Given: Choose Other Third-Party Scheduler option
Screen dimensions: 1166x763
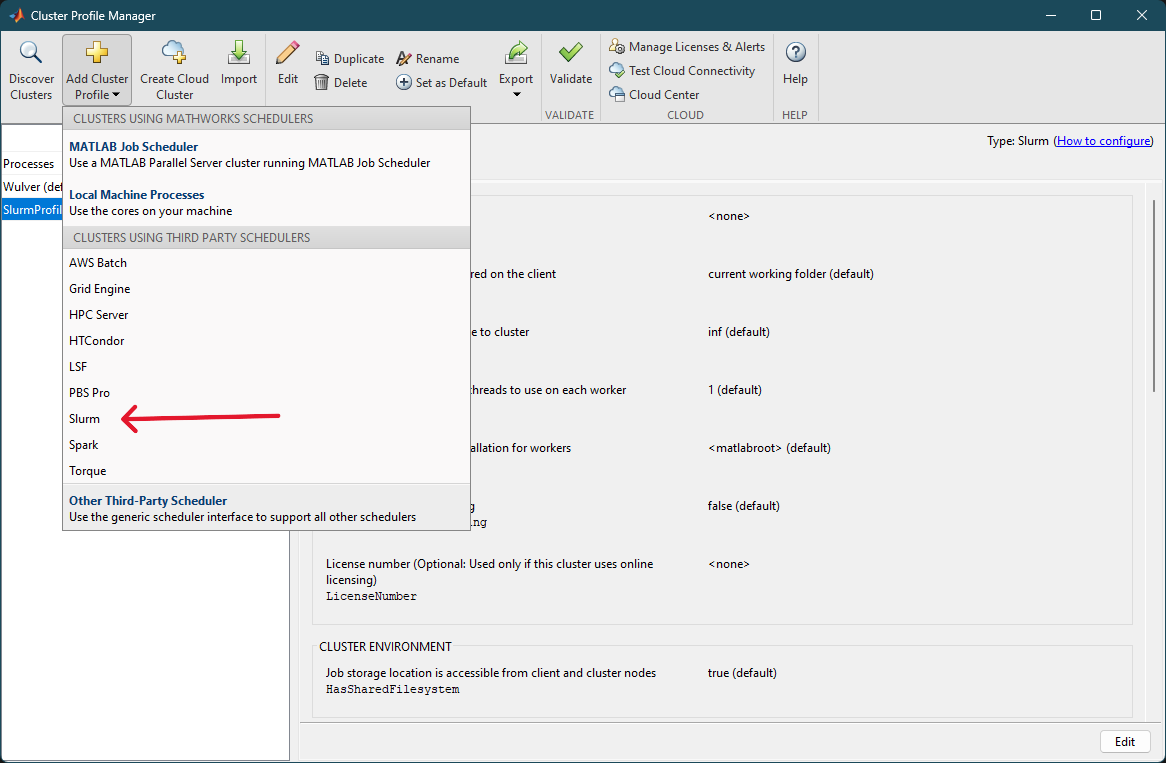Looking at the screenshot, I should (x=266, y=509).
